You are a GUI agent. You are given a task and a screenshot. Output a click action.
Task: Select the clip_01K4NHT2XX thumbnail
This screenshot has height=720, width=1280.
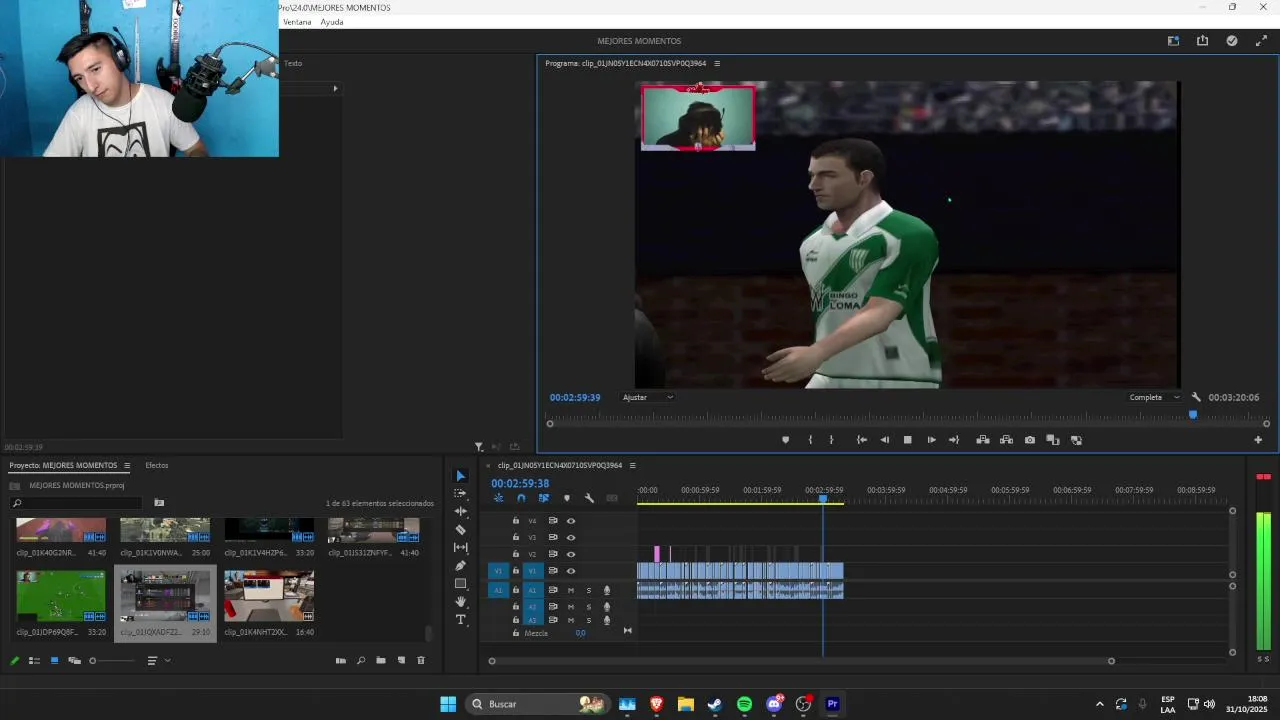269,596
